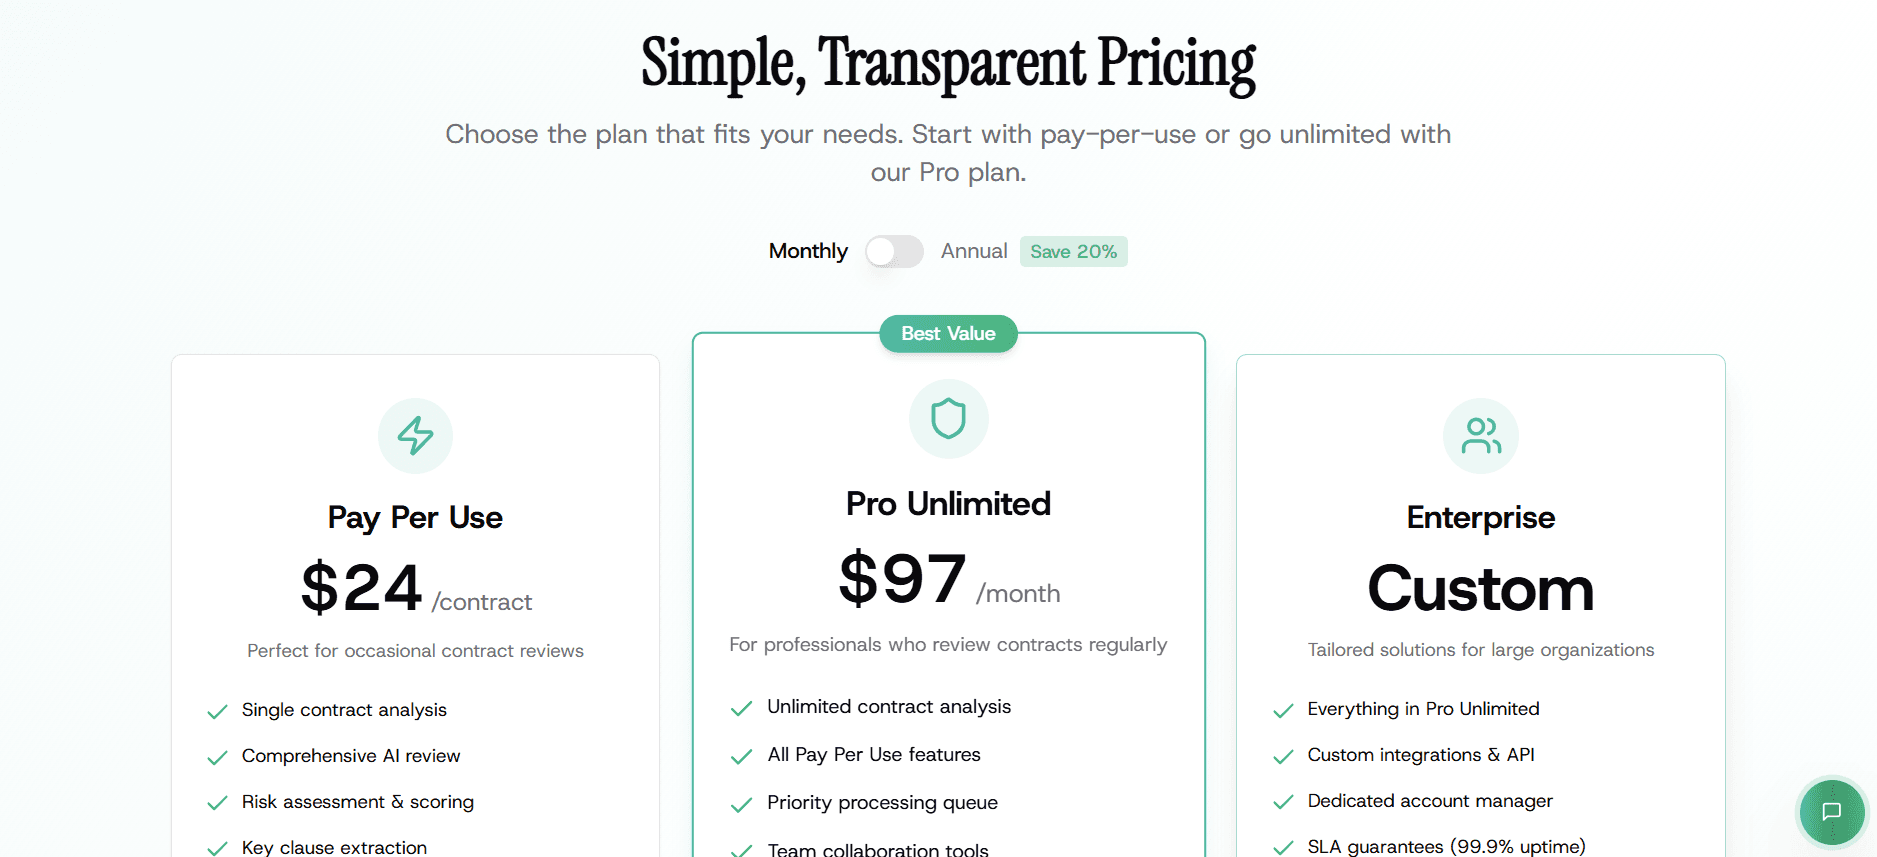
Task: Click the shield icon above Pro Unlimited
Action: point(948,419)
